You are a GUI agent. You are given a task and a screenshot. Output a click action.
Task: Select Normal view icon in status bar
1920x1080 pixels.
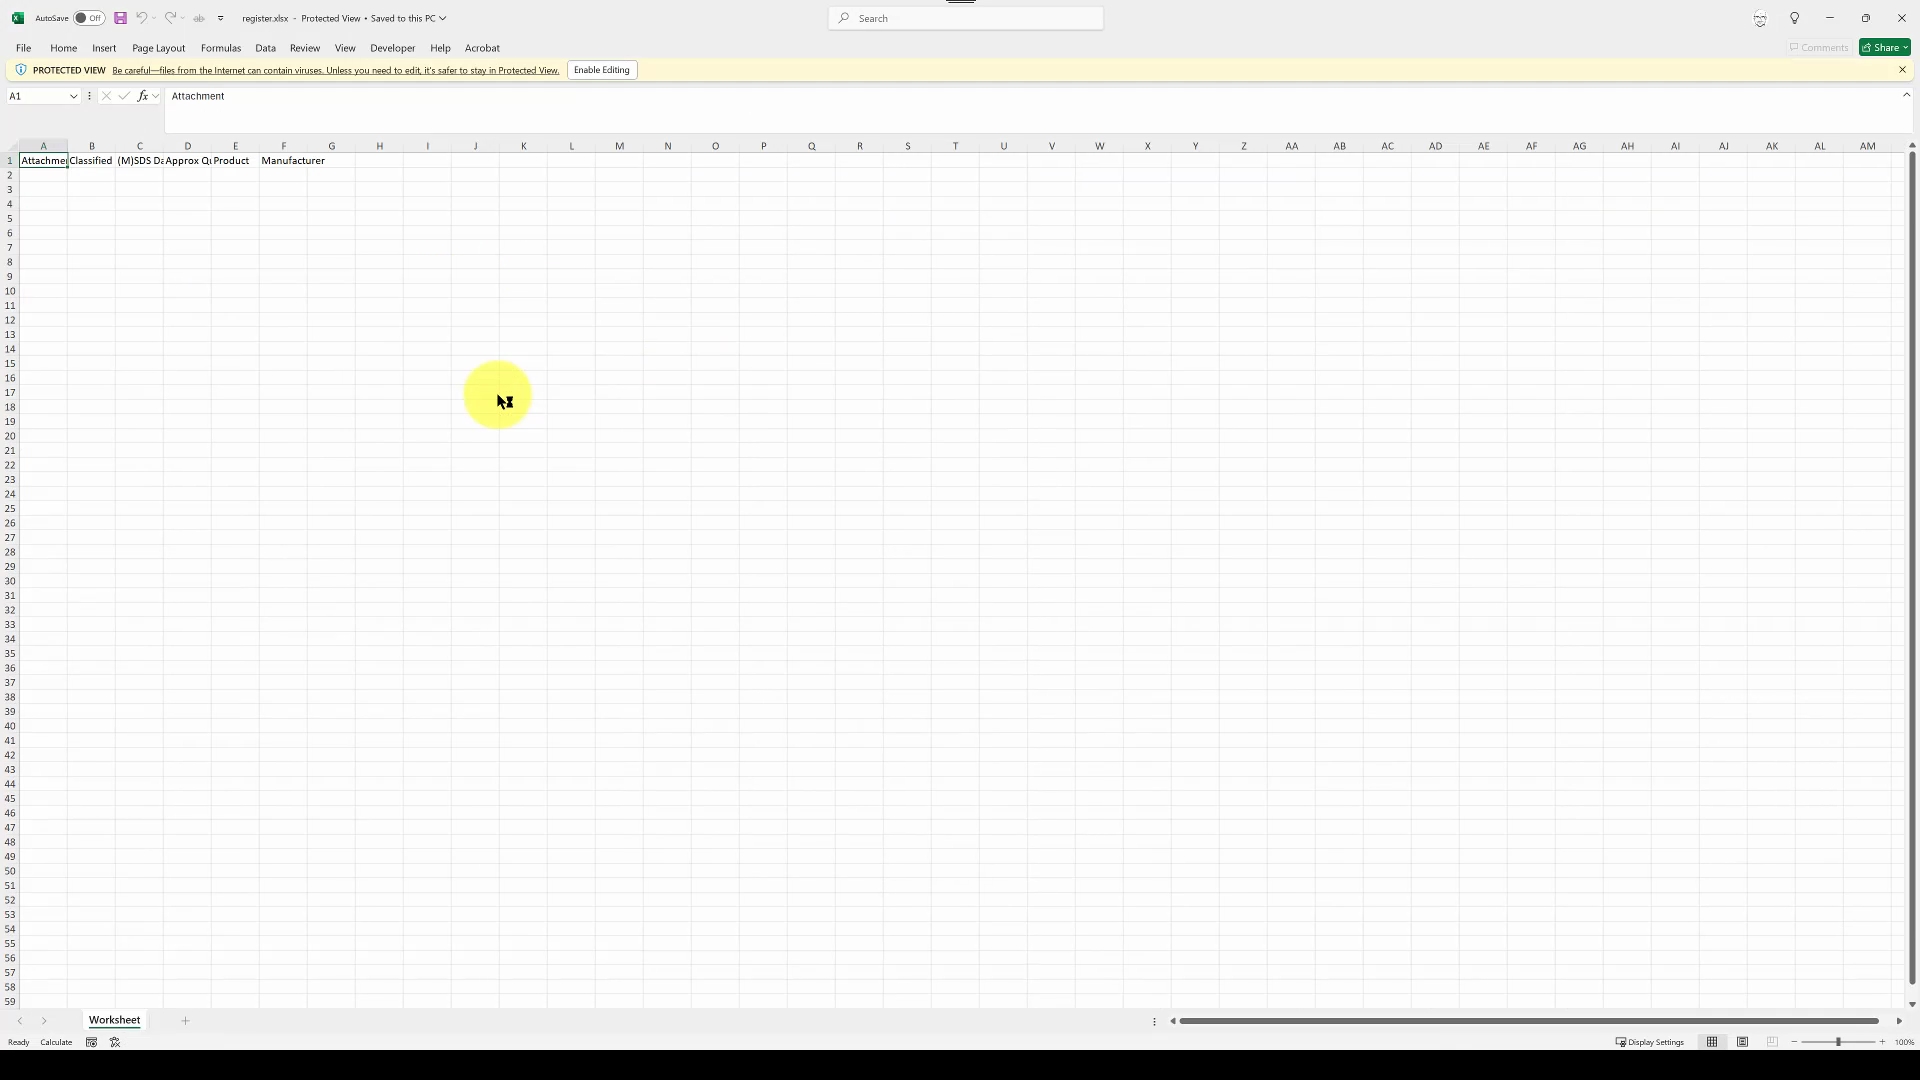(x=1712, y=1042)
